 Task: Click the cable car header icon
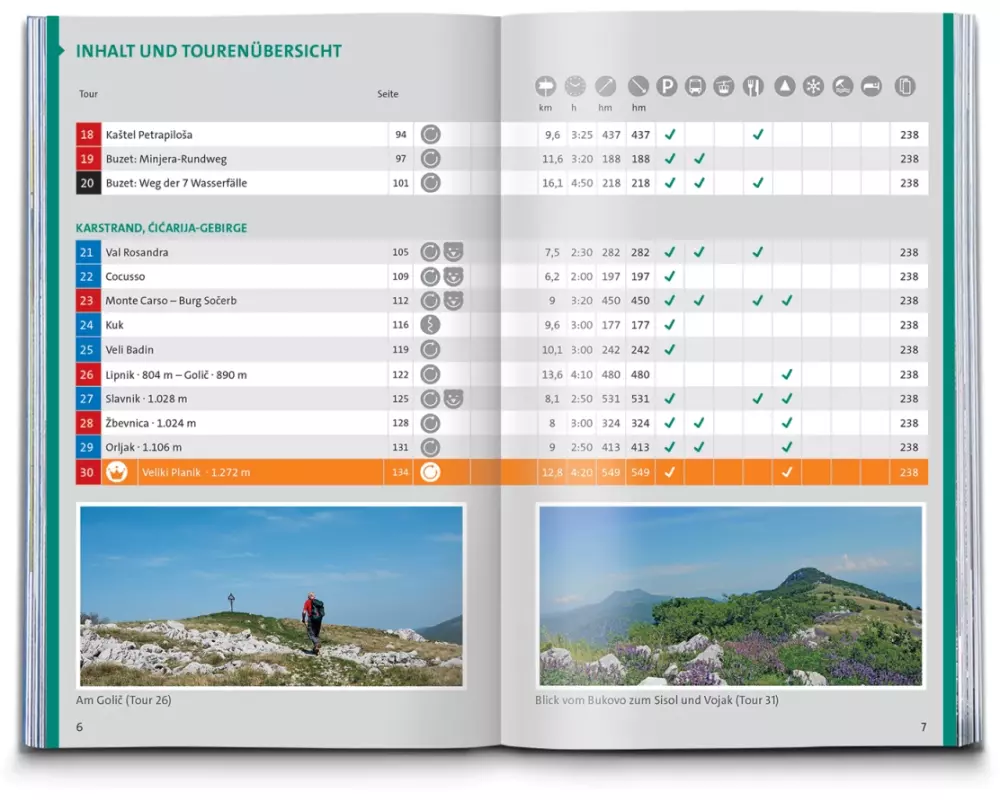coord(724,86)
